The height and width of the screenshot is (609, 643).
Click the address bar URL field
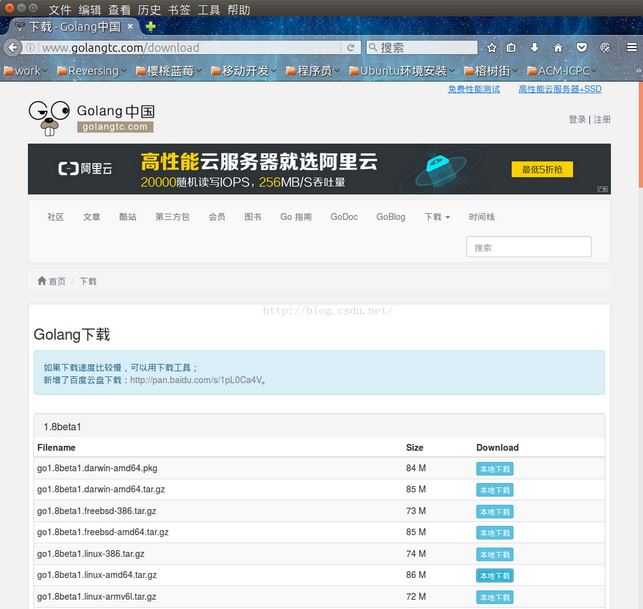click(189, 48)
